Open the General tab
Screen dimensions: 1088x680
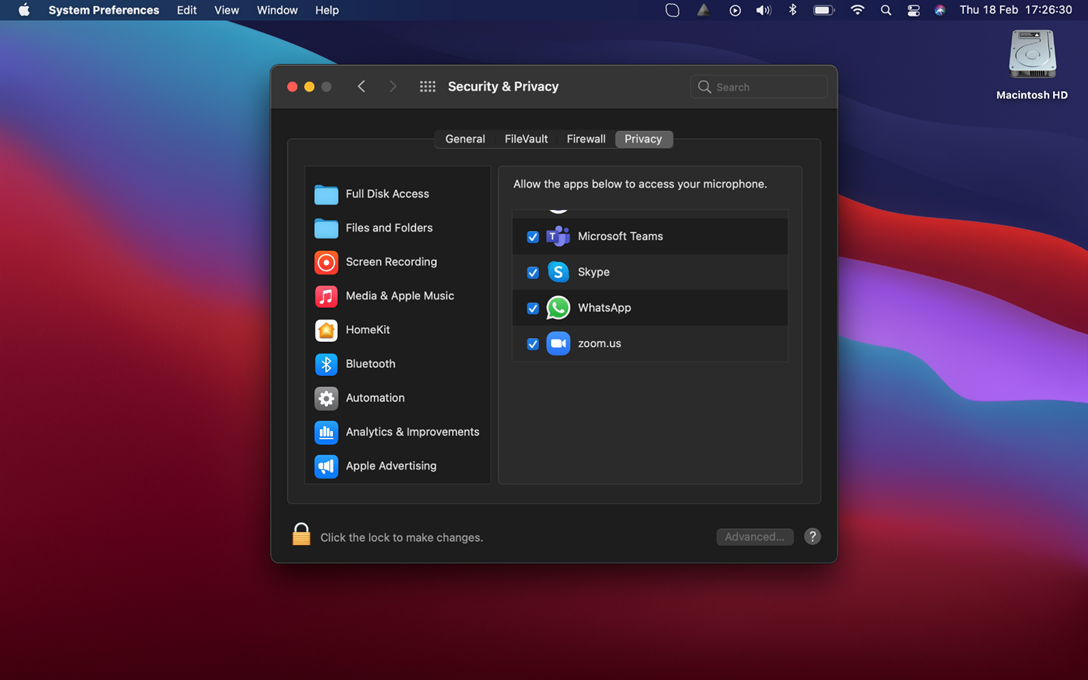465,139
